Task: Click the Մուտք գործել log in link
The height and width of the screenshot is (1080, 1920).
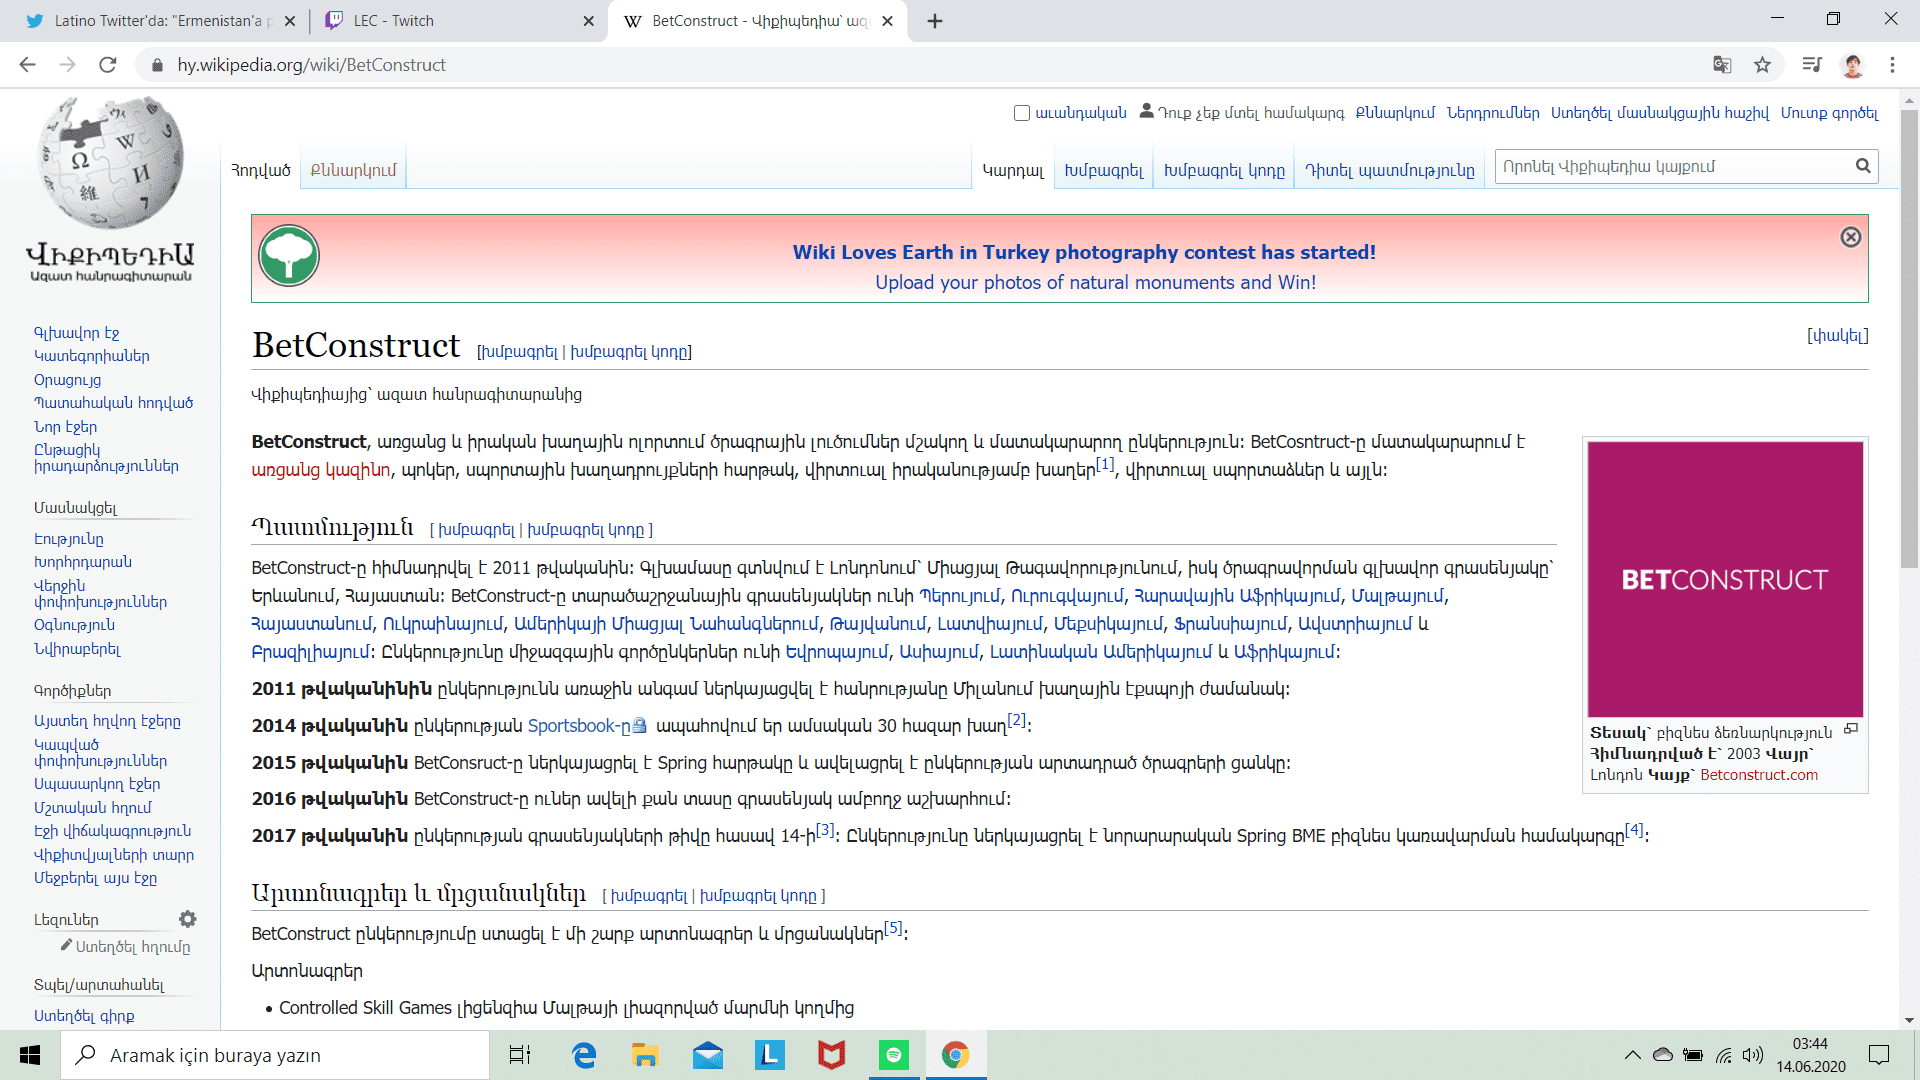Action: tap(1829, 113)
